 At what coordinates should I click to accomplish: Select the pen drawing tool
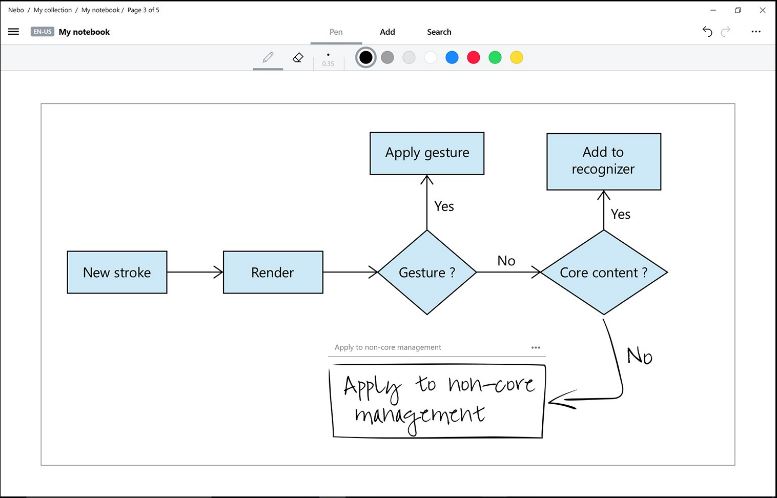[268, 57]
